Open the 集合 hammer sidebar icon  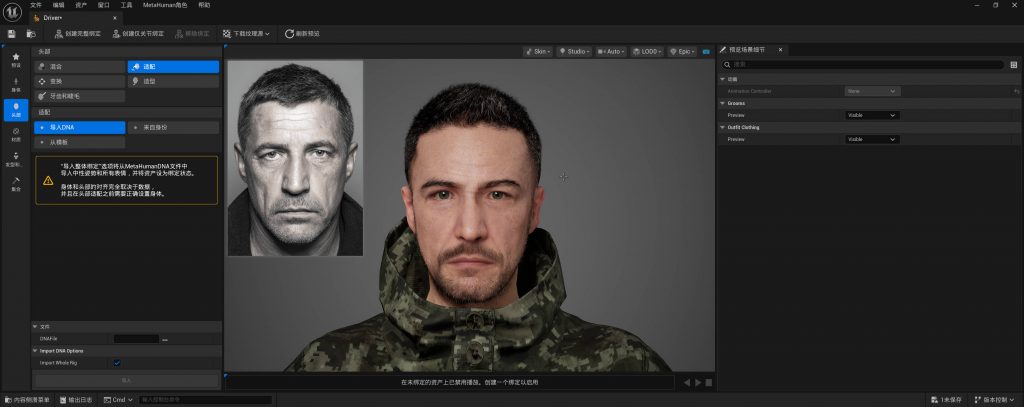16,183
